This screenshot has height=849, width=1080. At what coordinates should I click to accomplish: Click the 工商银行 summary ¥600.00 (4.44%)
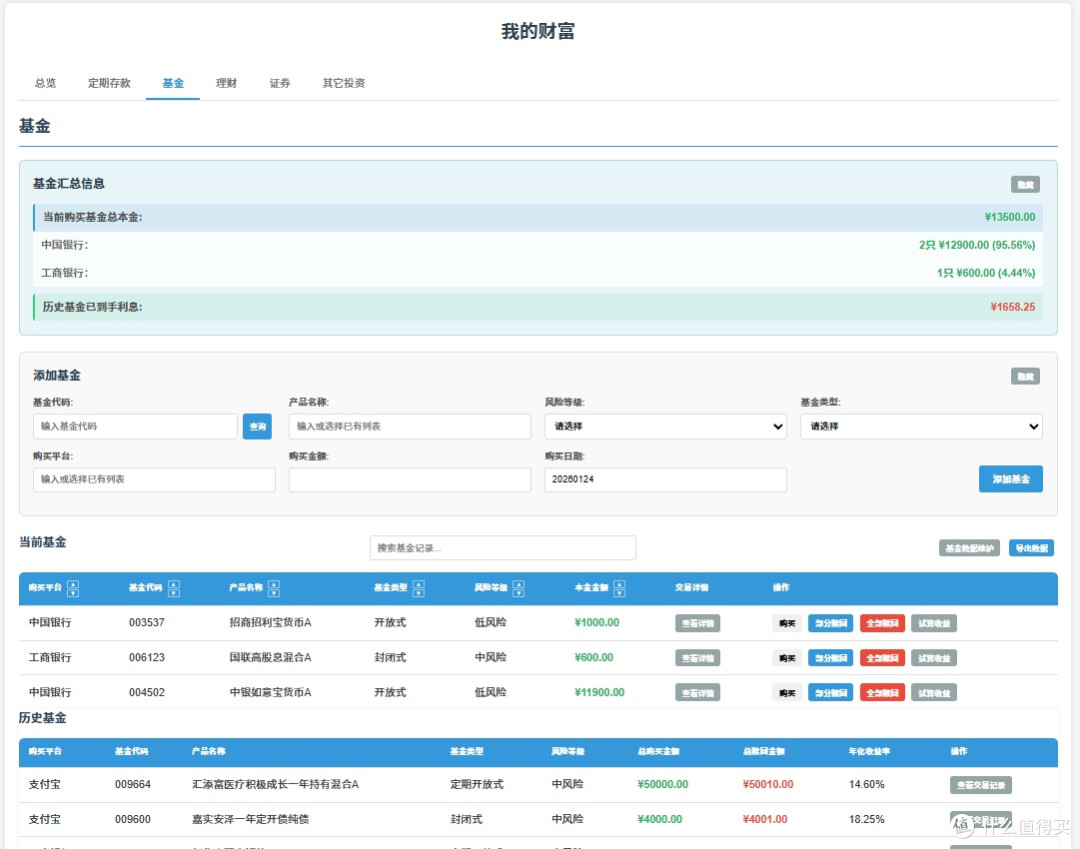pyautogui.click(x=986, y=273)
